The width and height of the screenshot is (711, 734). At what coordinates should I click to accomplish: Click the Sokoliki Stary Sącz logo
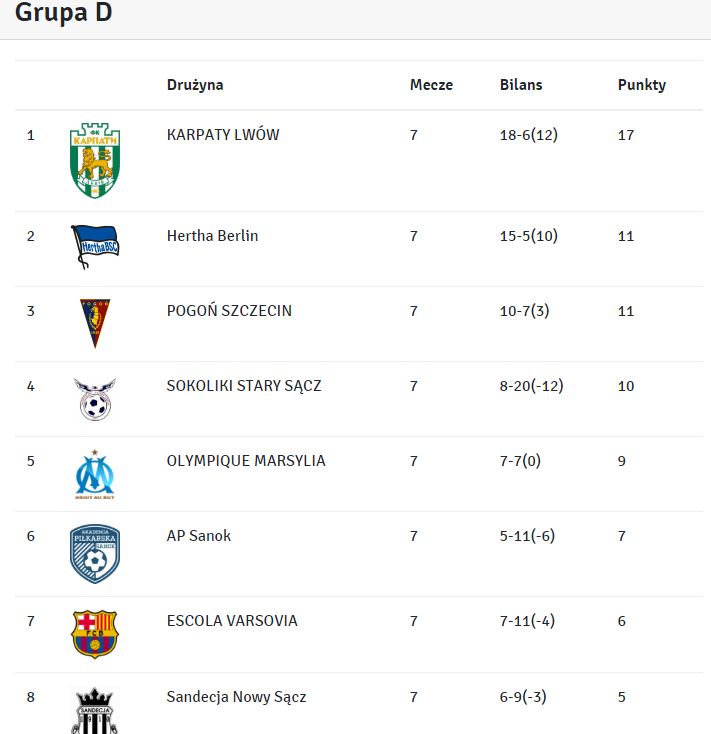(95, 398)
